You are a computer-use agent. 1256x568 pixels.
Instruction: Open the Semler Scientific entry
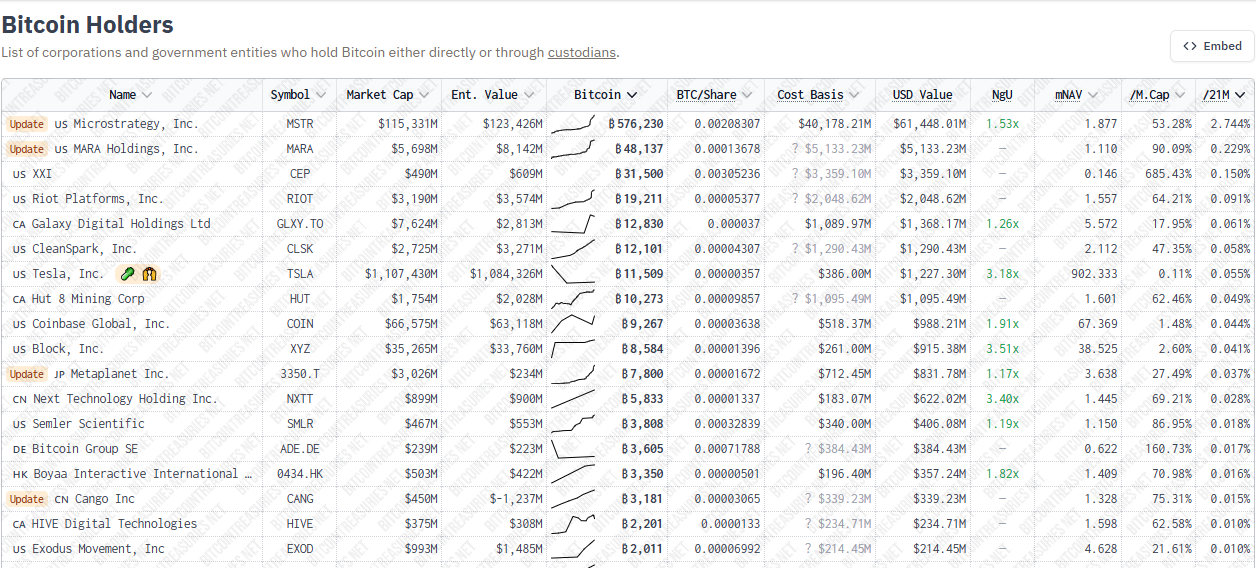point(88,424)
